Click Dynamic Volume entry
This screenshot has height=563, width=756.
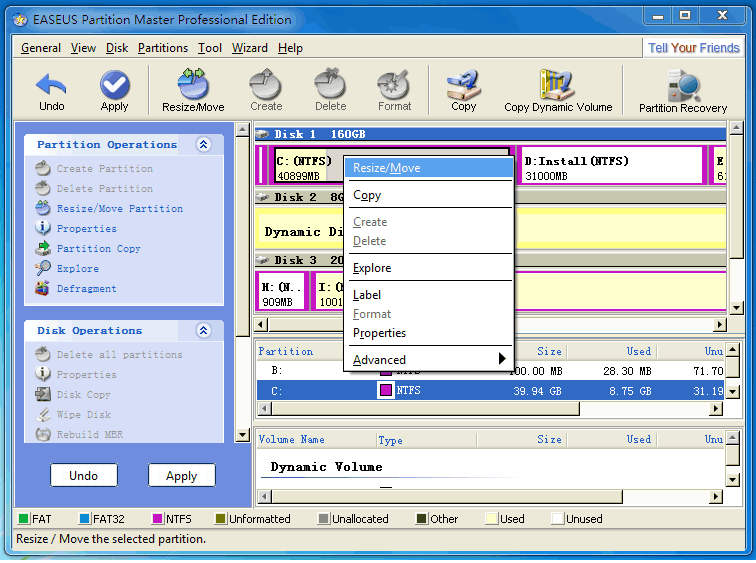pos(326,466)
